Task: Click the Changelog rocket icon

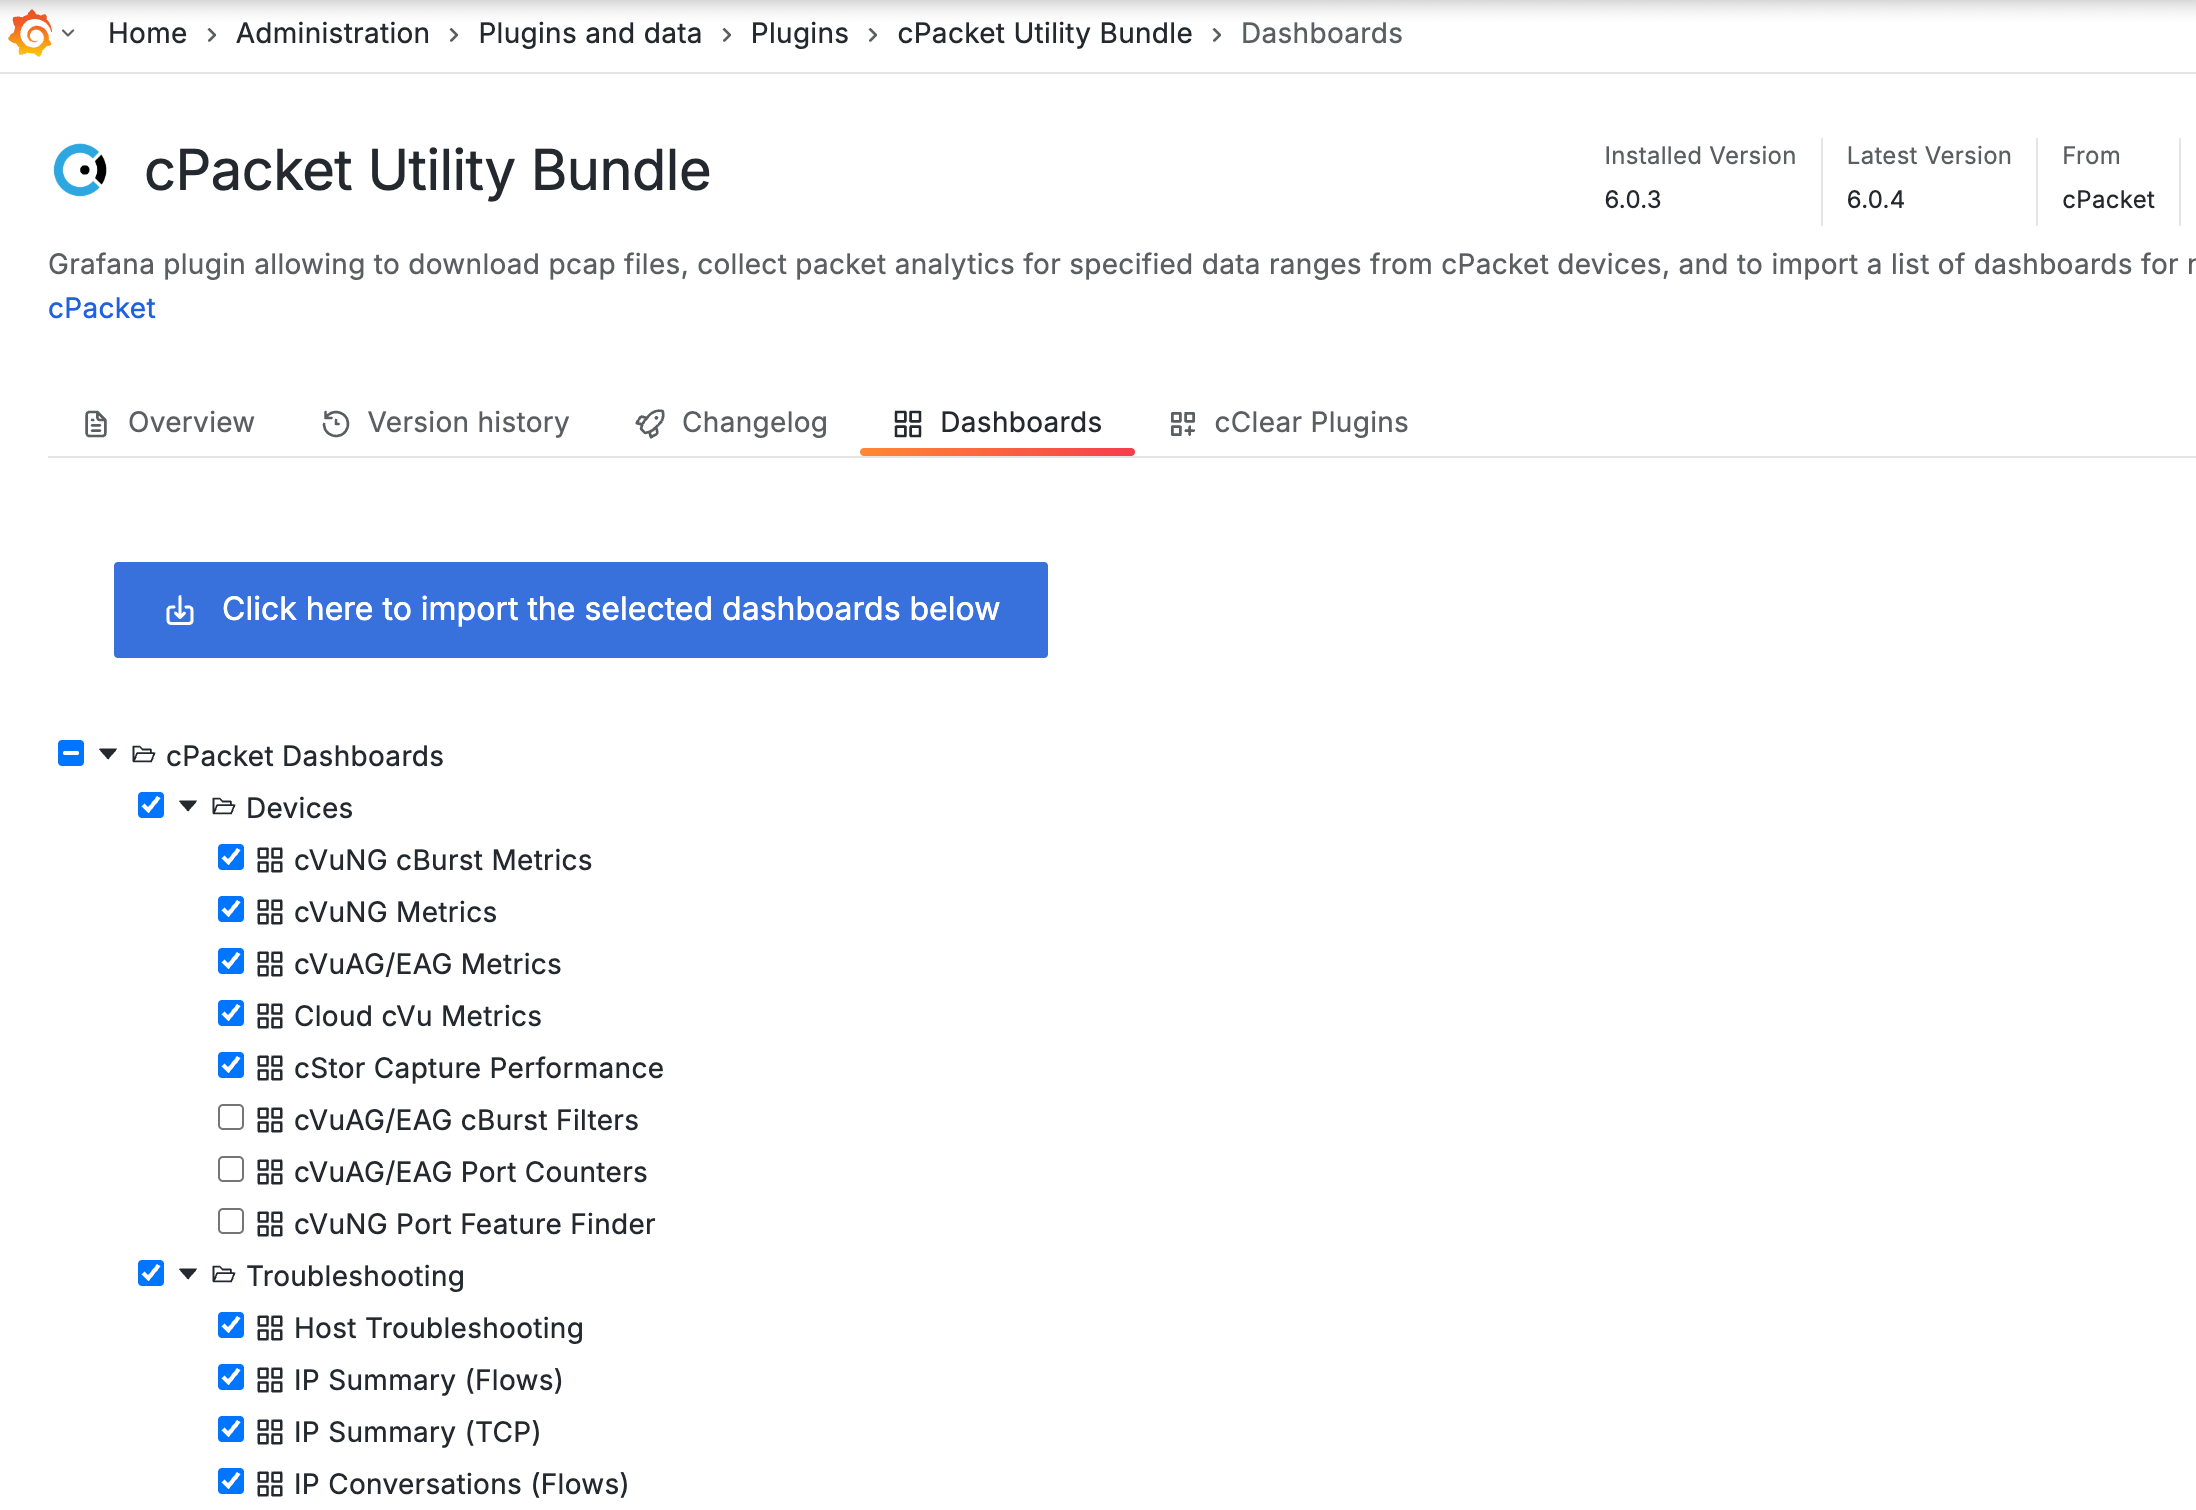Action: click(650, 424)
